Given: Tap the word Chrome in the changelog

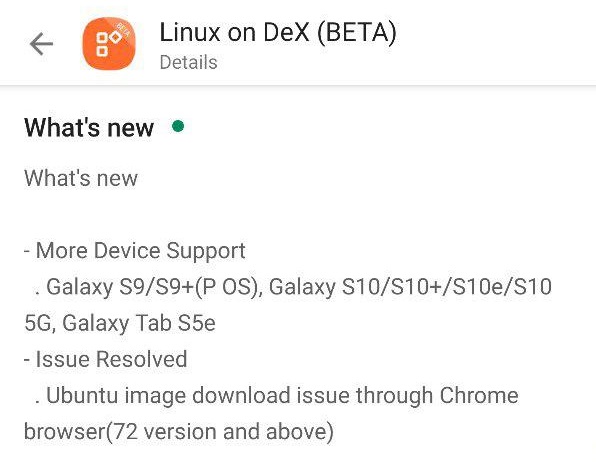Looking at the screenshot, I should coord(479,395).
